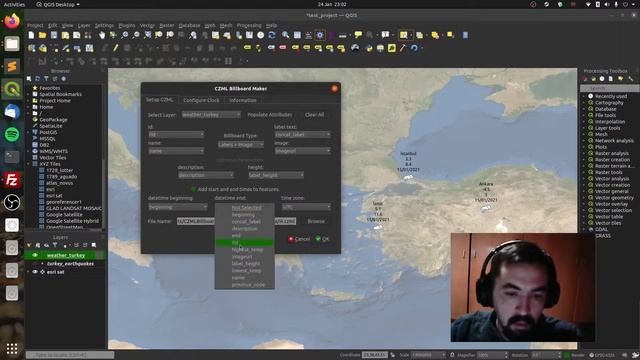Click the Filter Browser funnel icon

(46, 79)
